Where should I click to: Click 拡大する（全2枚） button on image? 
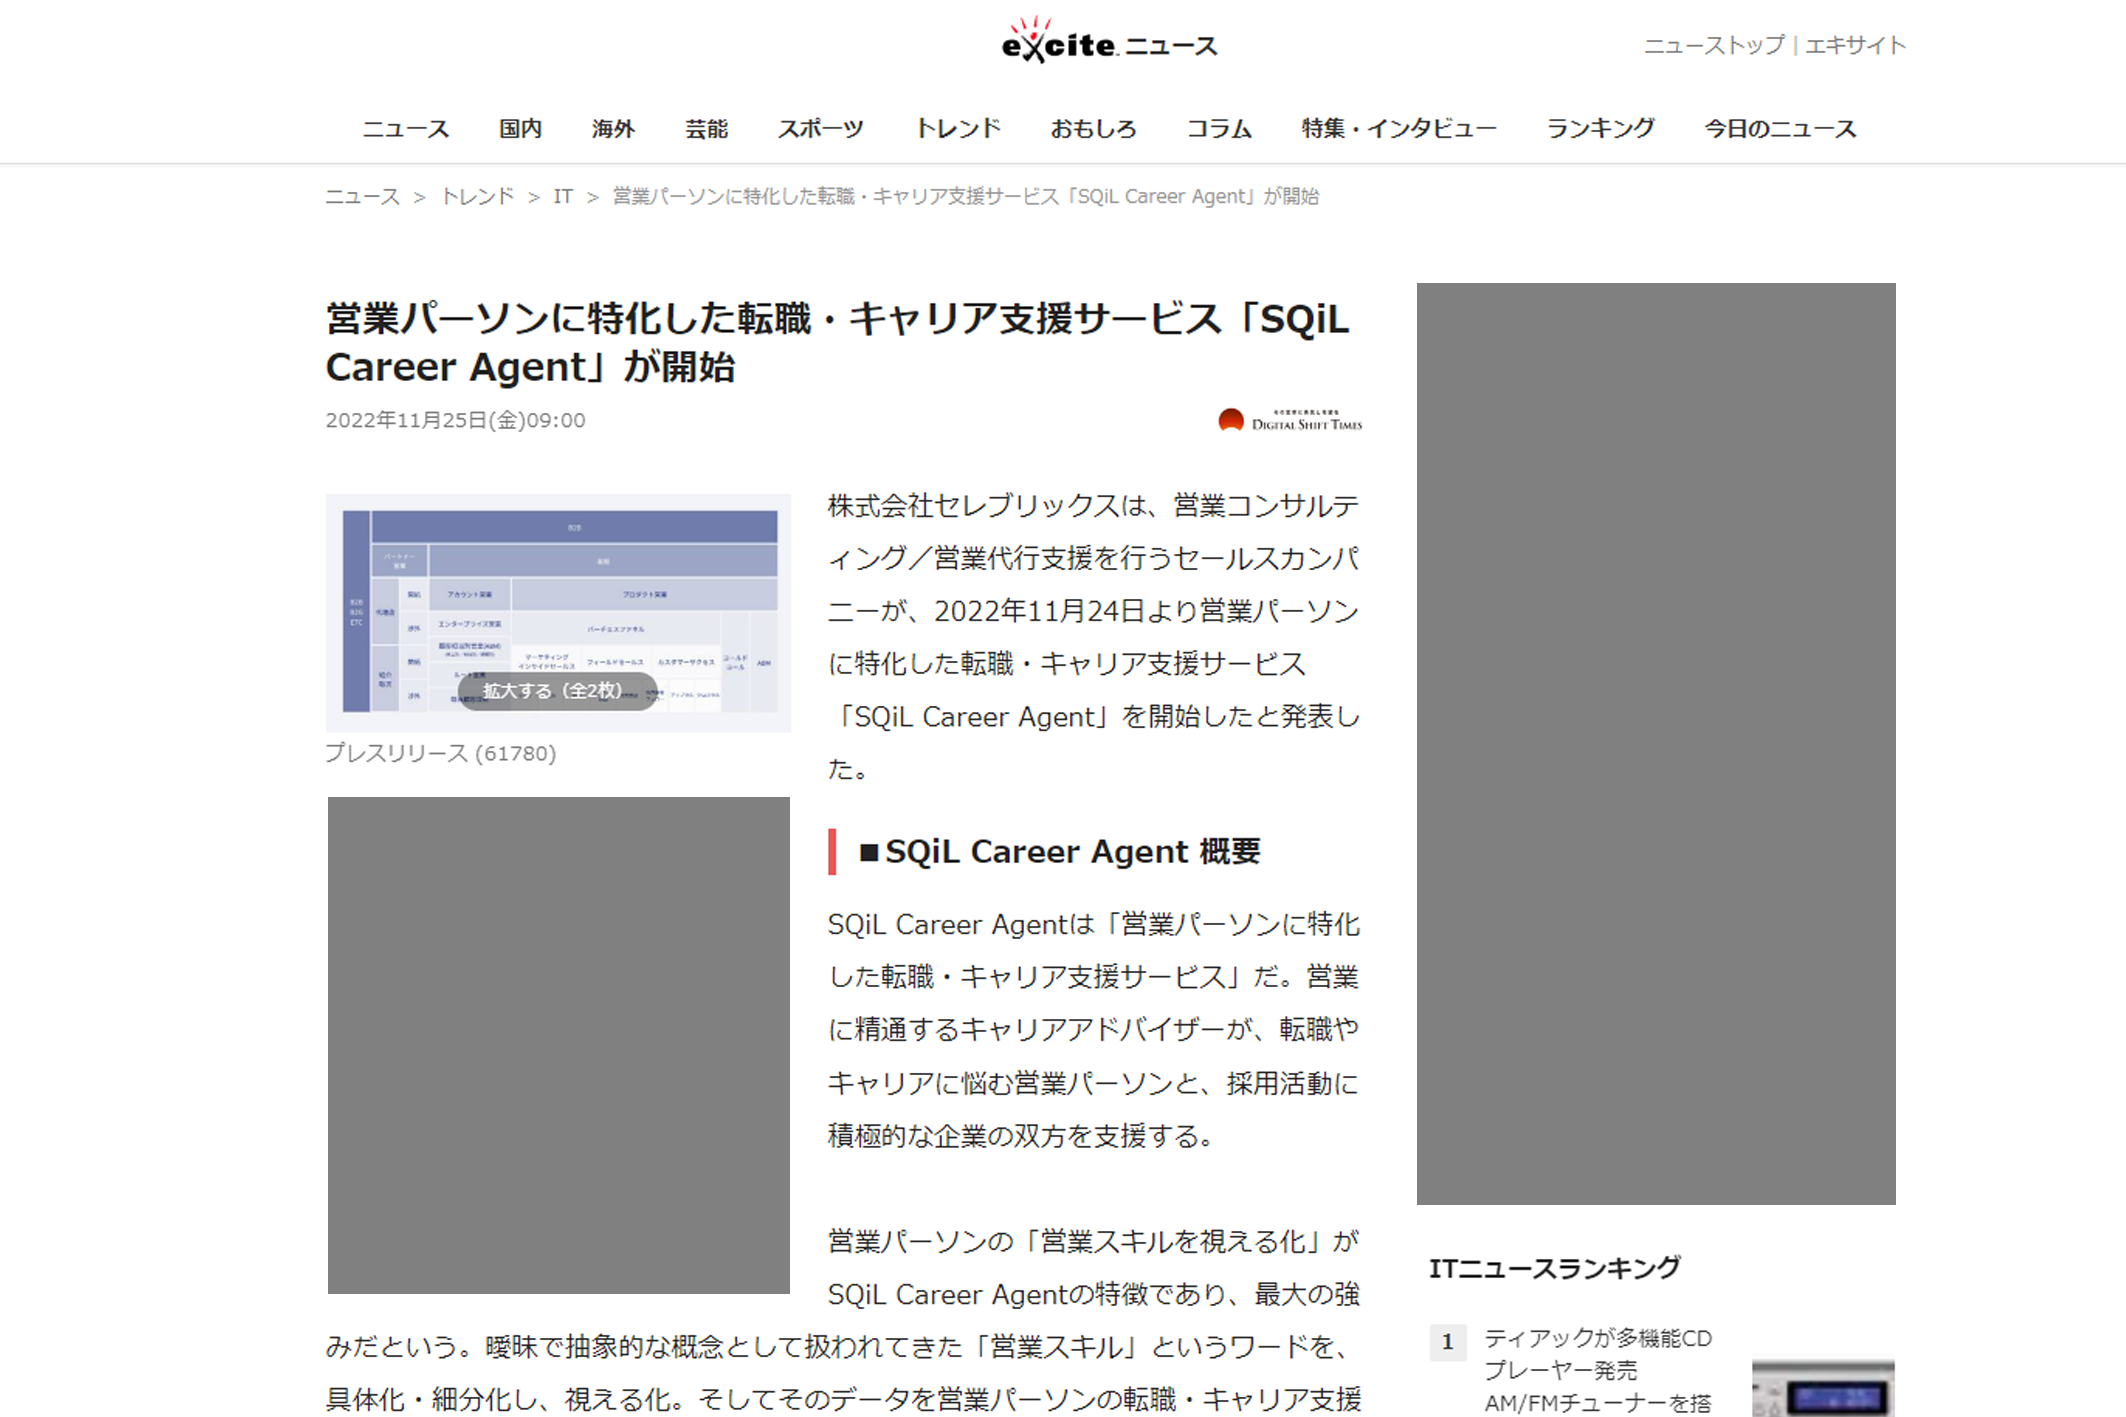point(557,691)
